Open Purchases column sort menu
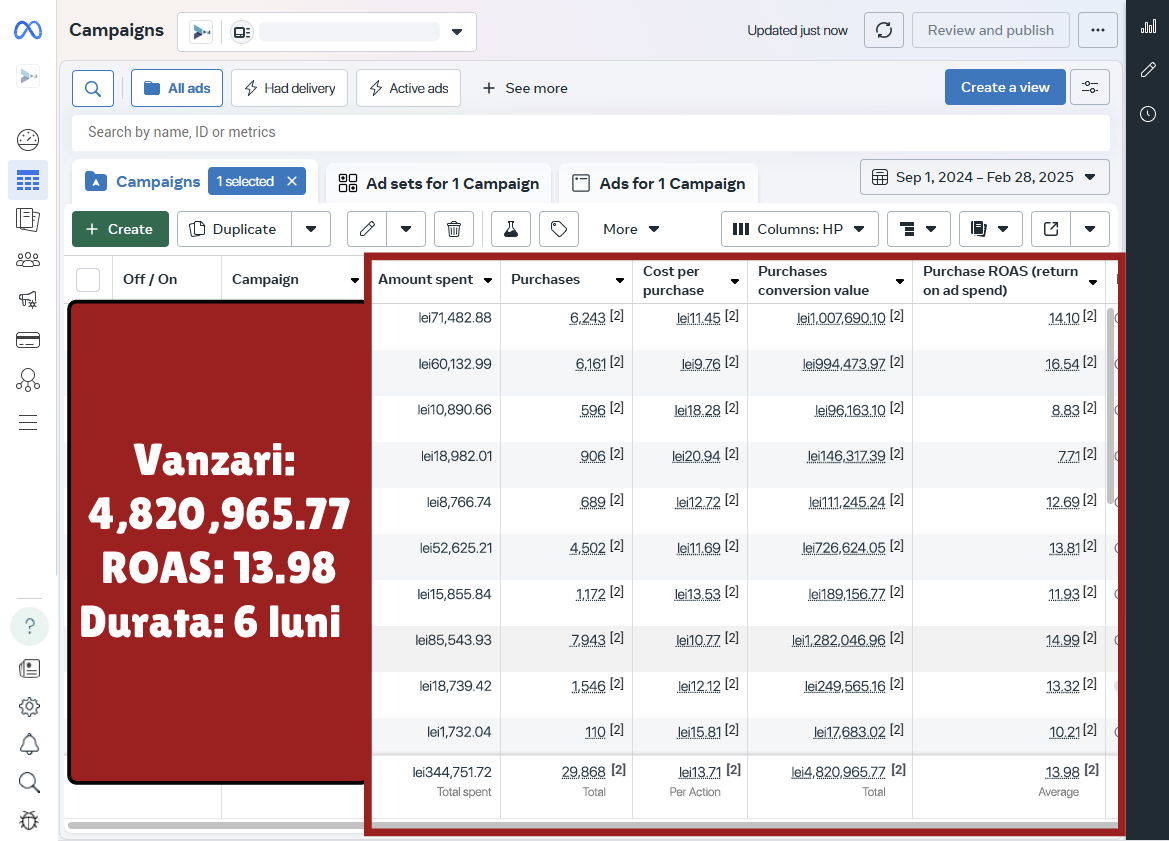The image size is (1169, 841). (x=620, y=280)
